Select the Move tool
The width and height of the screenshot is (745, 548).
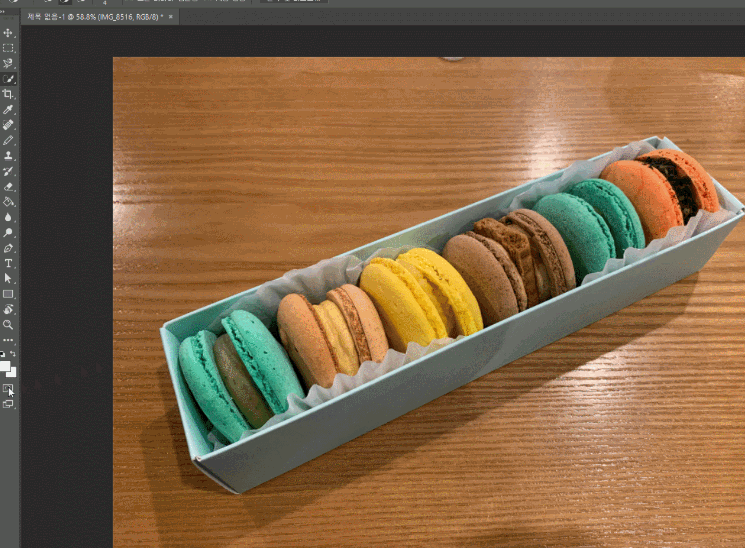click(x=8, y=33)
